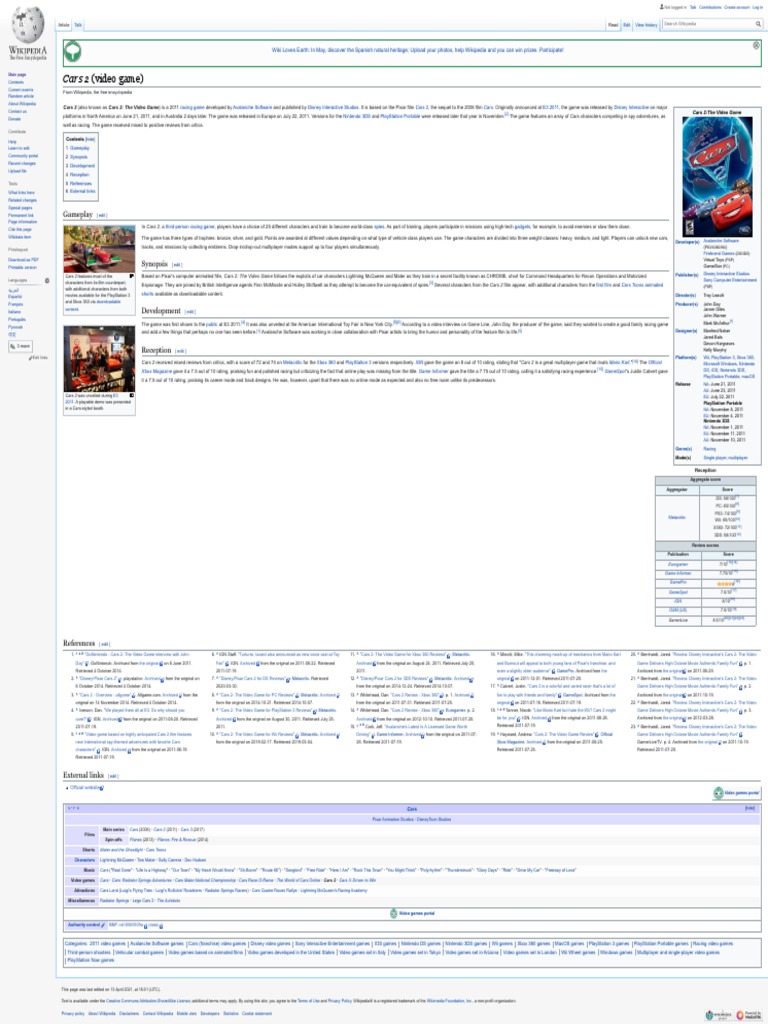Jump to Gameplay in the Contents box

(80, 148)
